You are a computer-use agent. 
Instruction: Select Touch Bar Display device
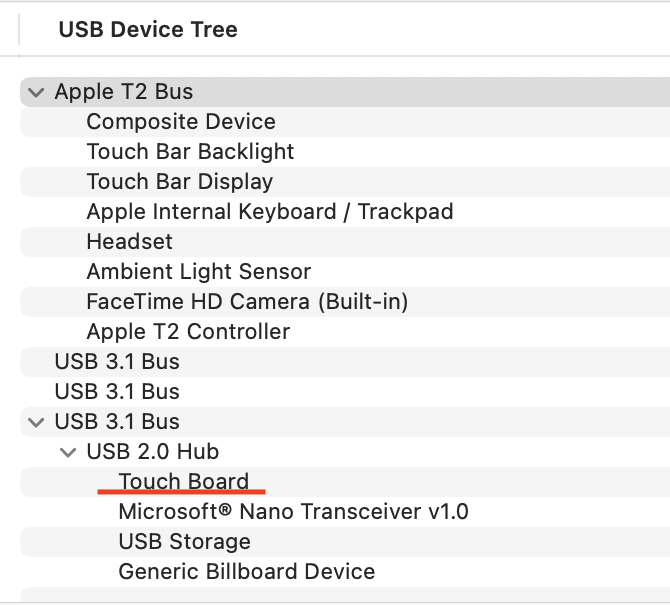tap(180, 182)
